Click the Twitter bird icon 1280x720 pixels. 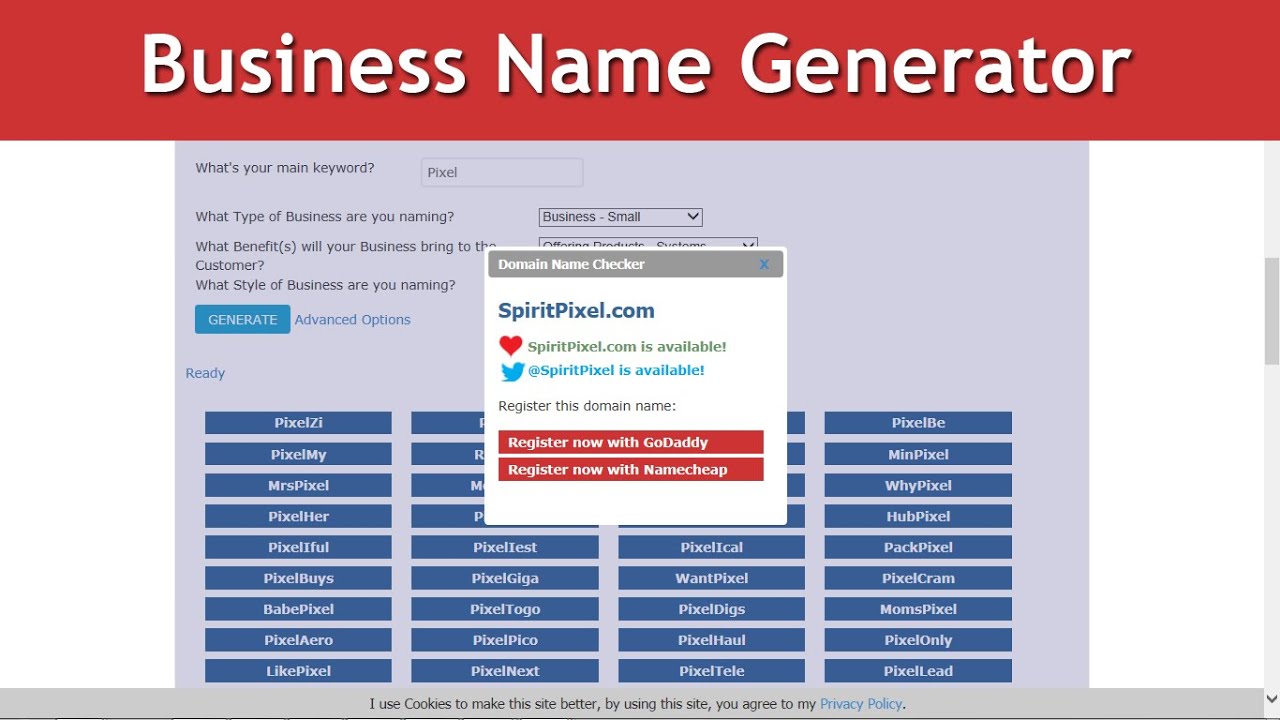click(512, 371)
